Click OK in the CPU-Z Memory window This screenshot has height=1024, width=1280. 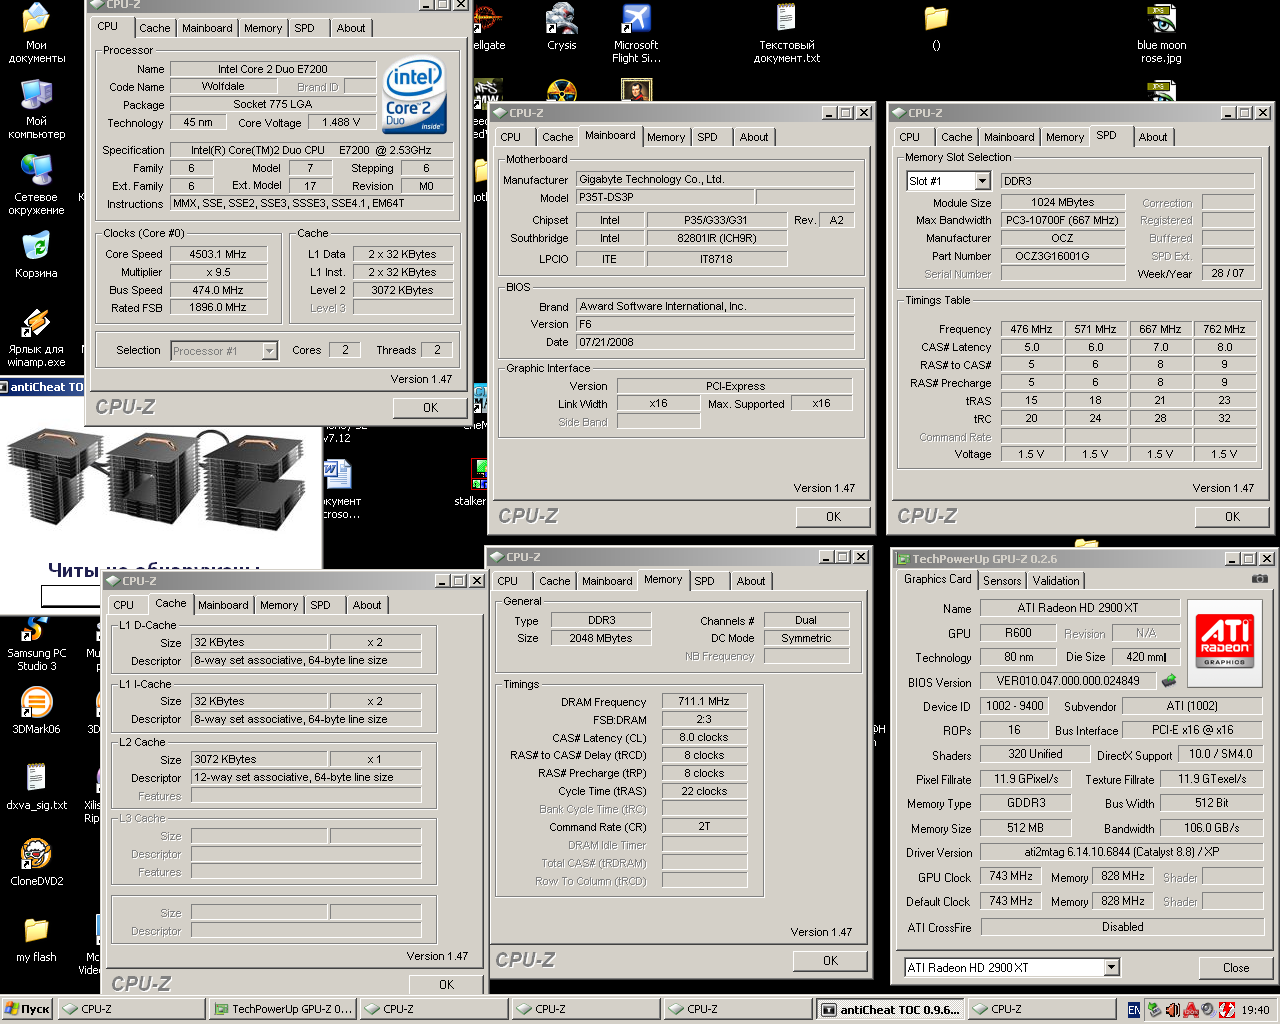(x=830, y=961)
